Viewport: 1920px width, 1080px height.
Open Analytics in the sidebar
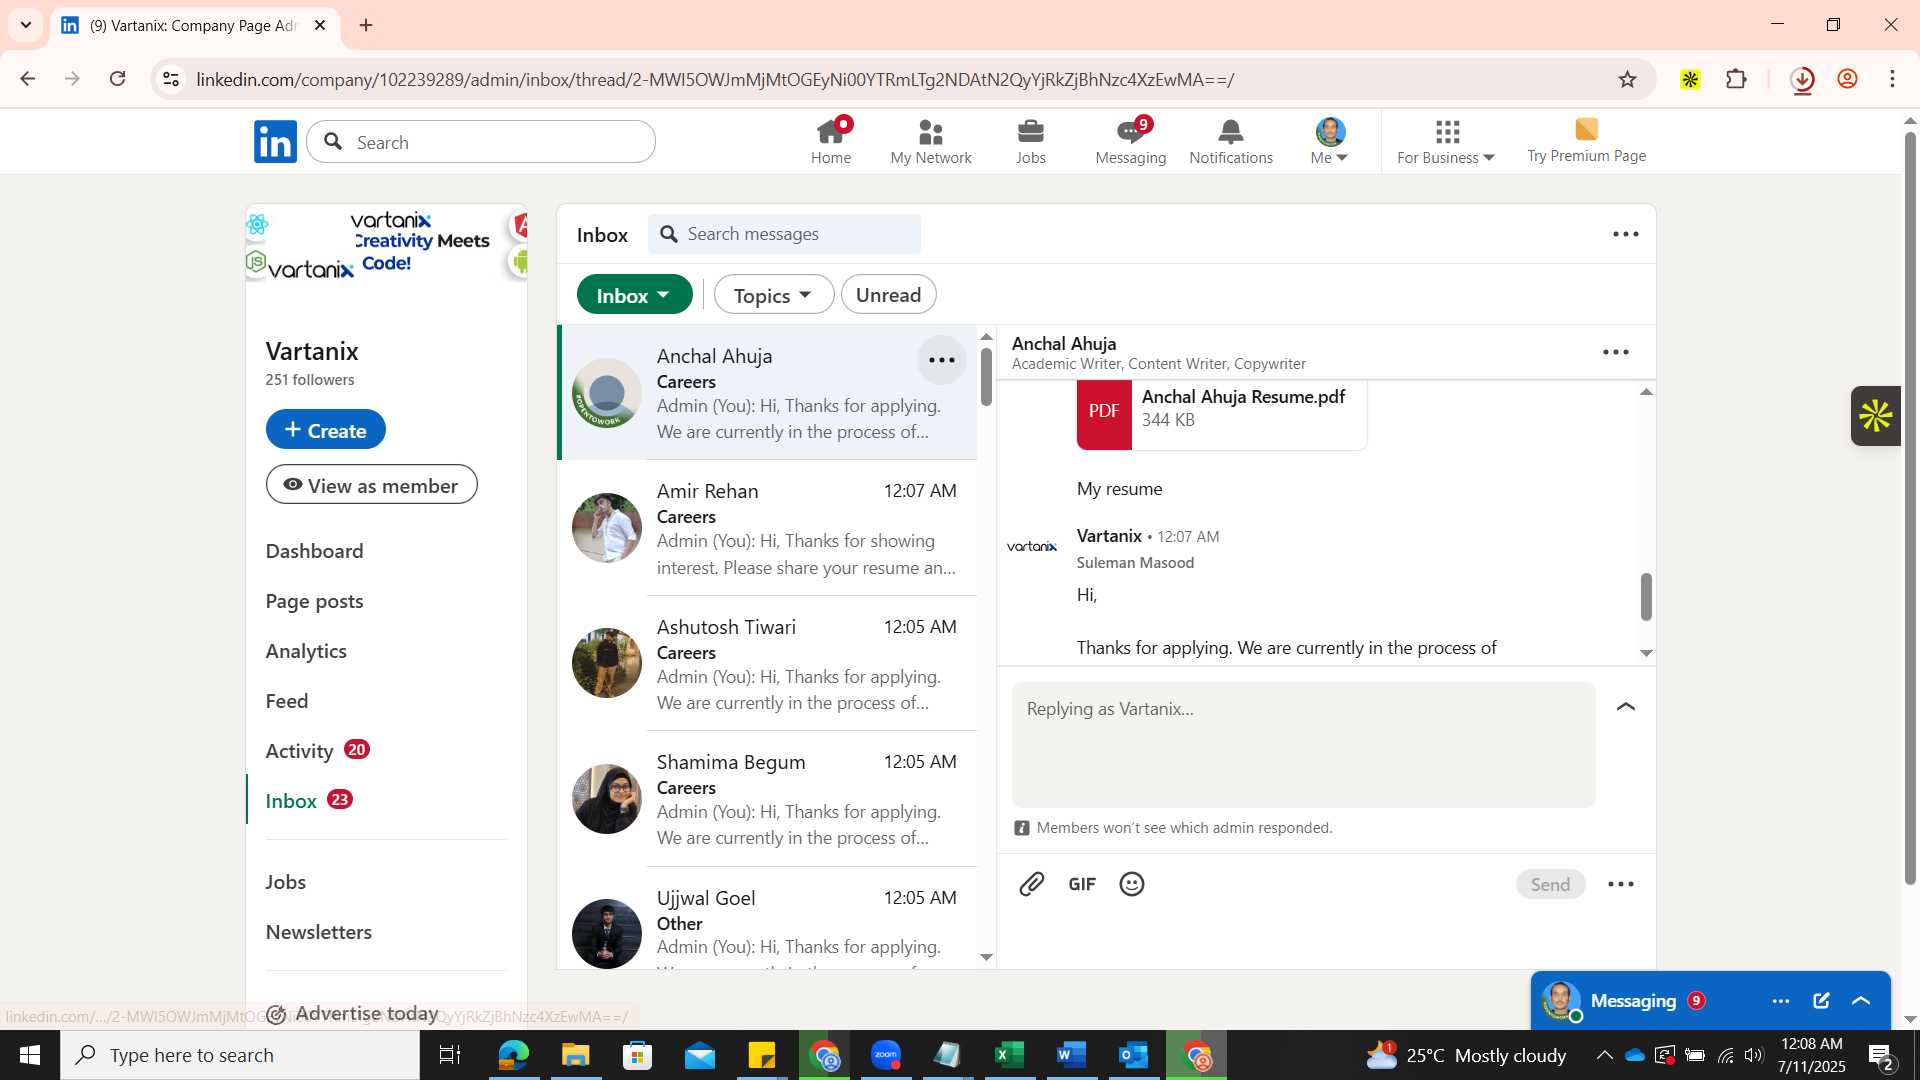[x=306, y=651]
